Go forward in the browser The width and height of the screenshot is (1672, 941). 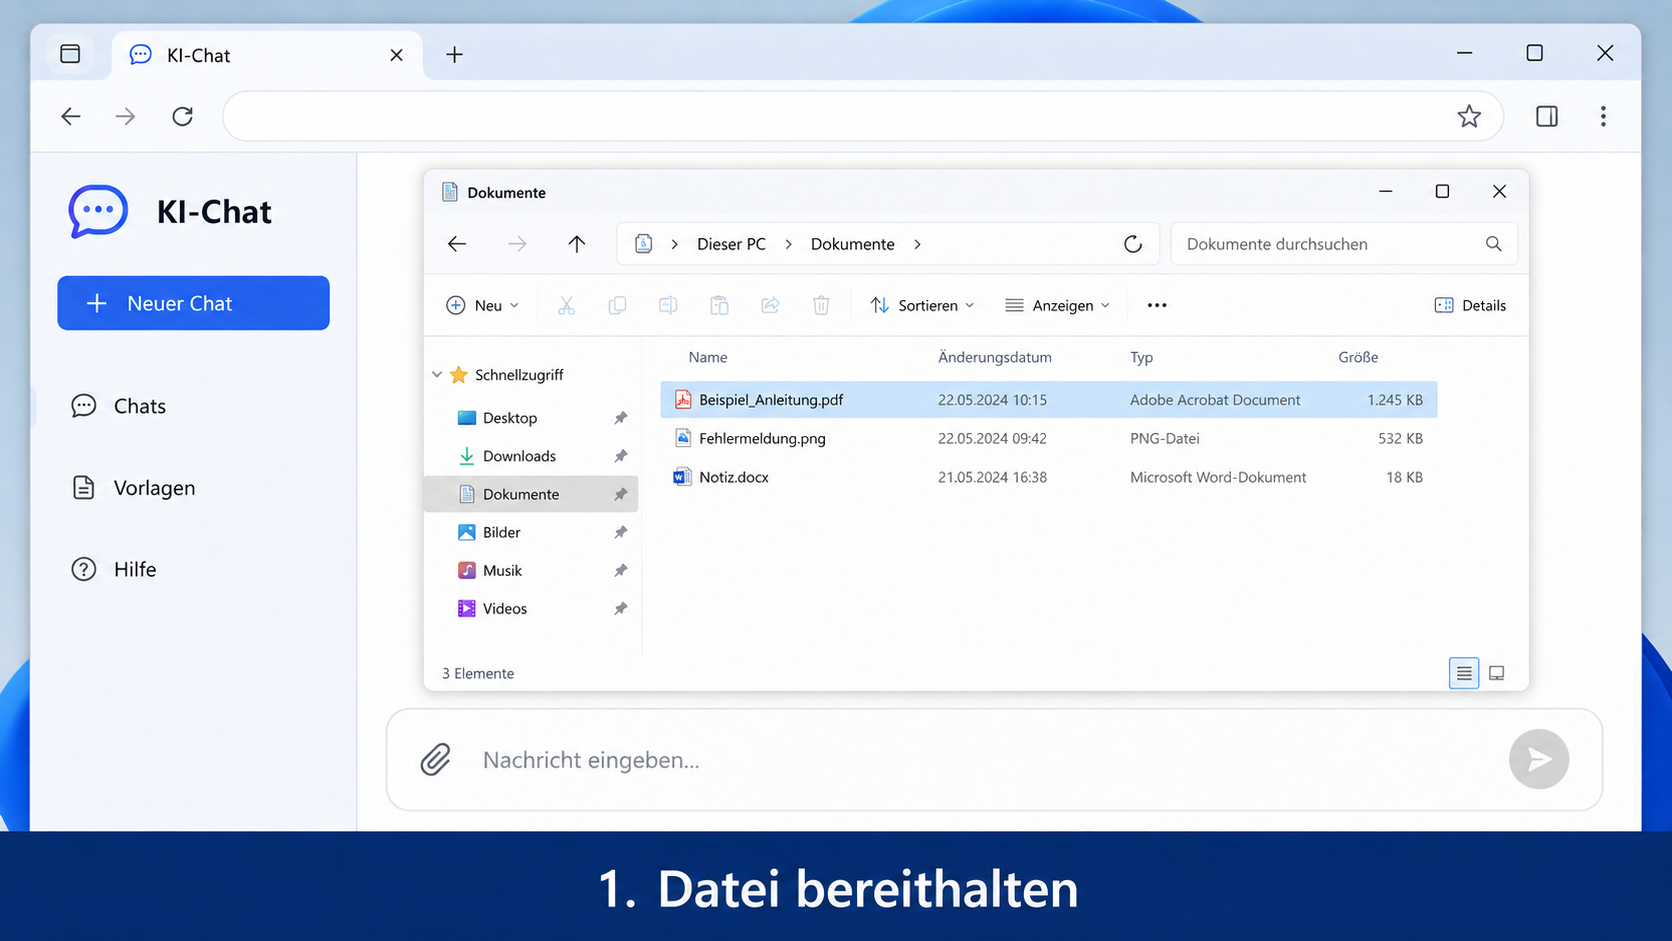click(125, 116)
